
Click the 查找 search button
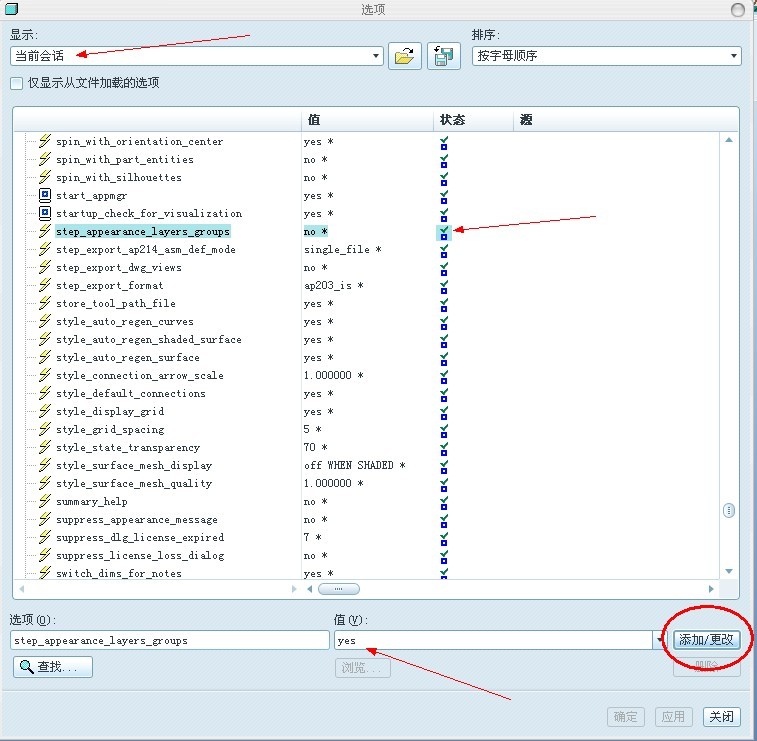[53, 667]
